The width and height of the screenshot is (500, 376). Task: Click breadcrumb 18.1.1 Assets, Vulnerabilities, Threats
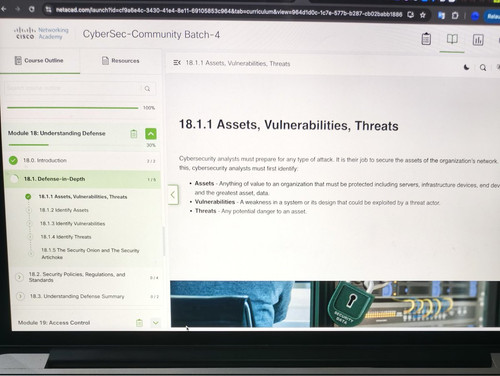238,63
